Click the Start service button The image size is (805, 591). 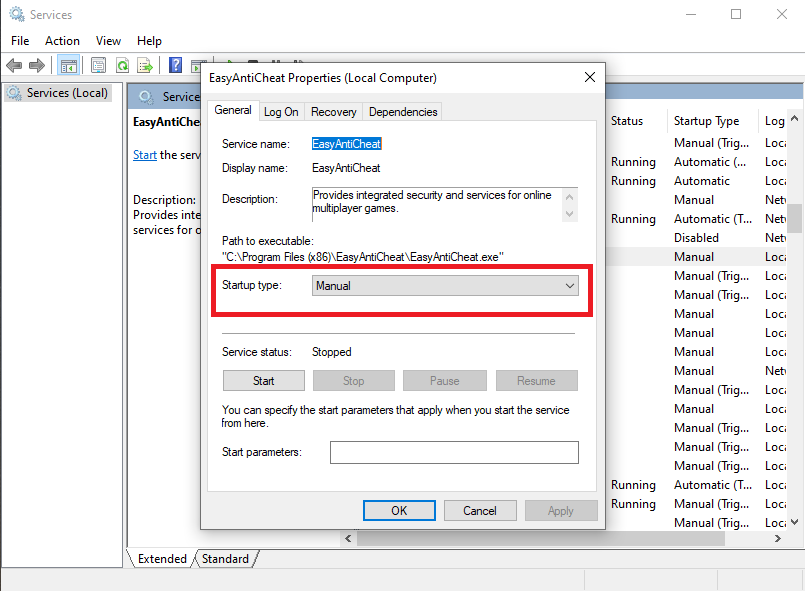(x=263, y=380)
